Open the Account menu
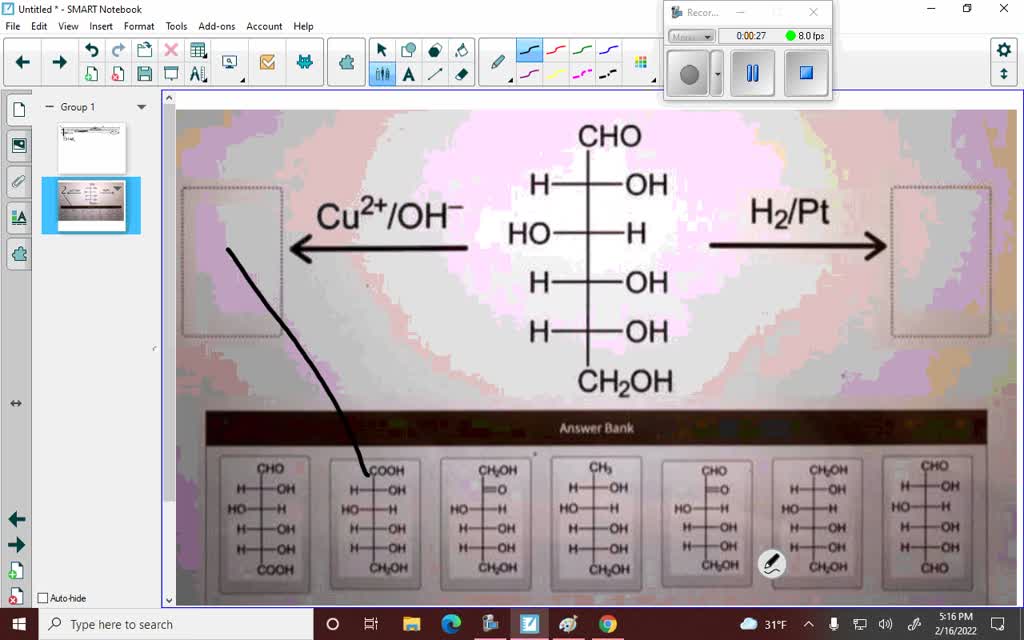Screen dimensions: 1024x640 (x=264, y=26)
